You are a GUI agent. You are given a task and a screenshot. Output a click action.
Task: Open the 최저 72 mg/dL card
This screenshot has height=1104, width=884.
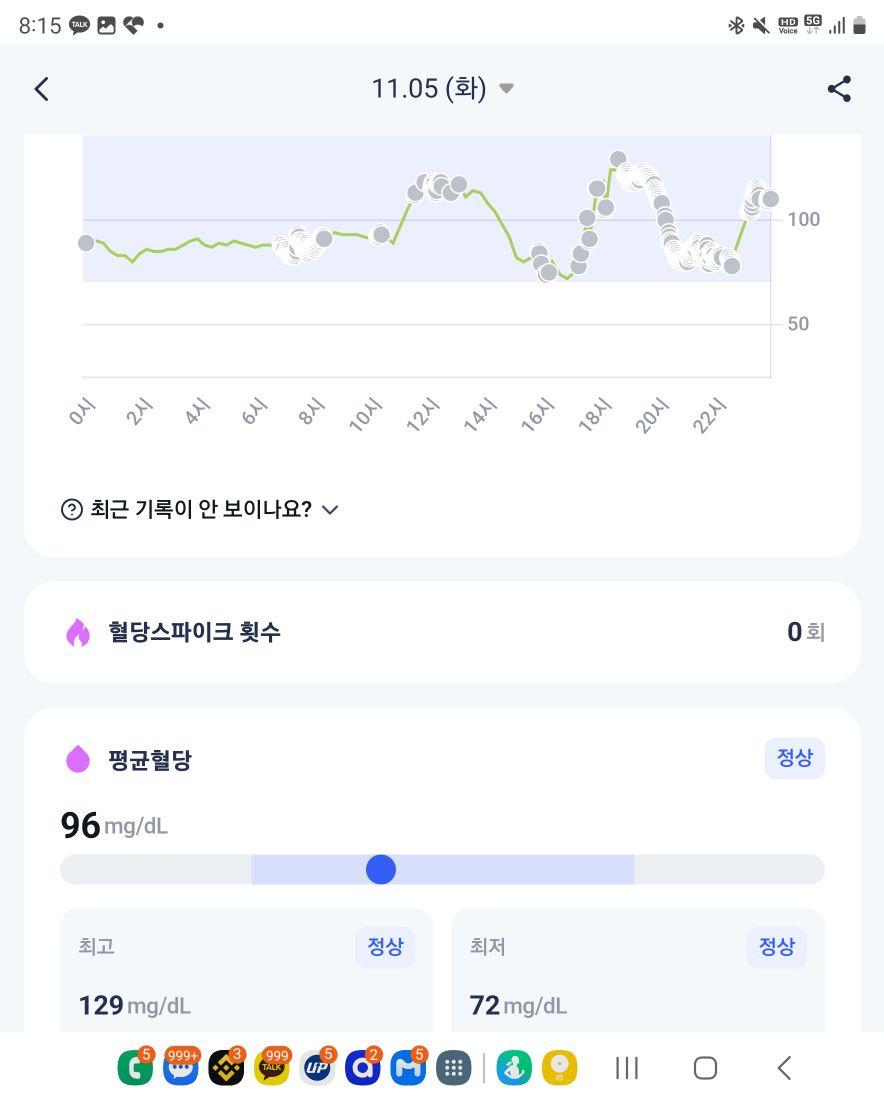coord(638,972)
